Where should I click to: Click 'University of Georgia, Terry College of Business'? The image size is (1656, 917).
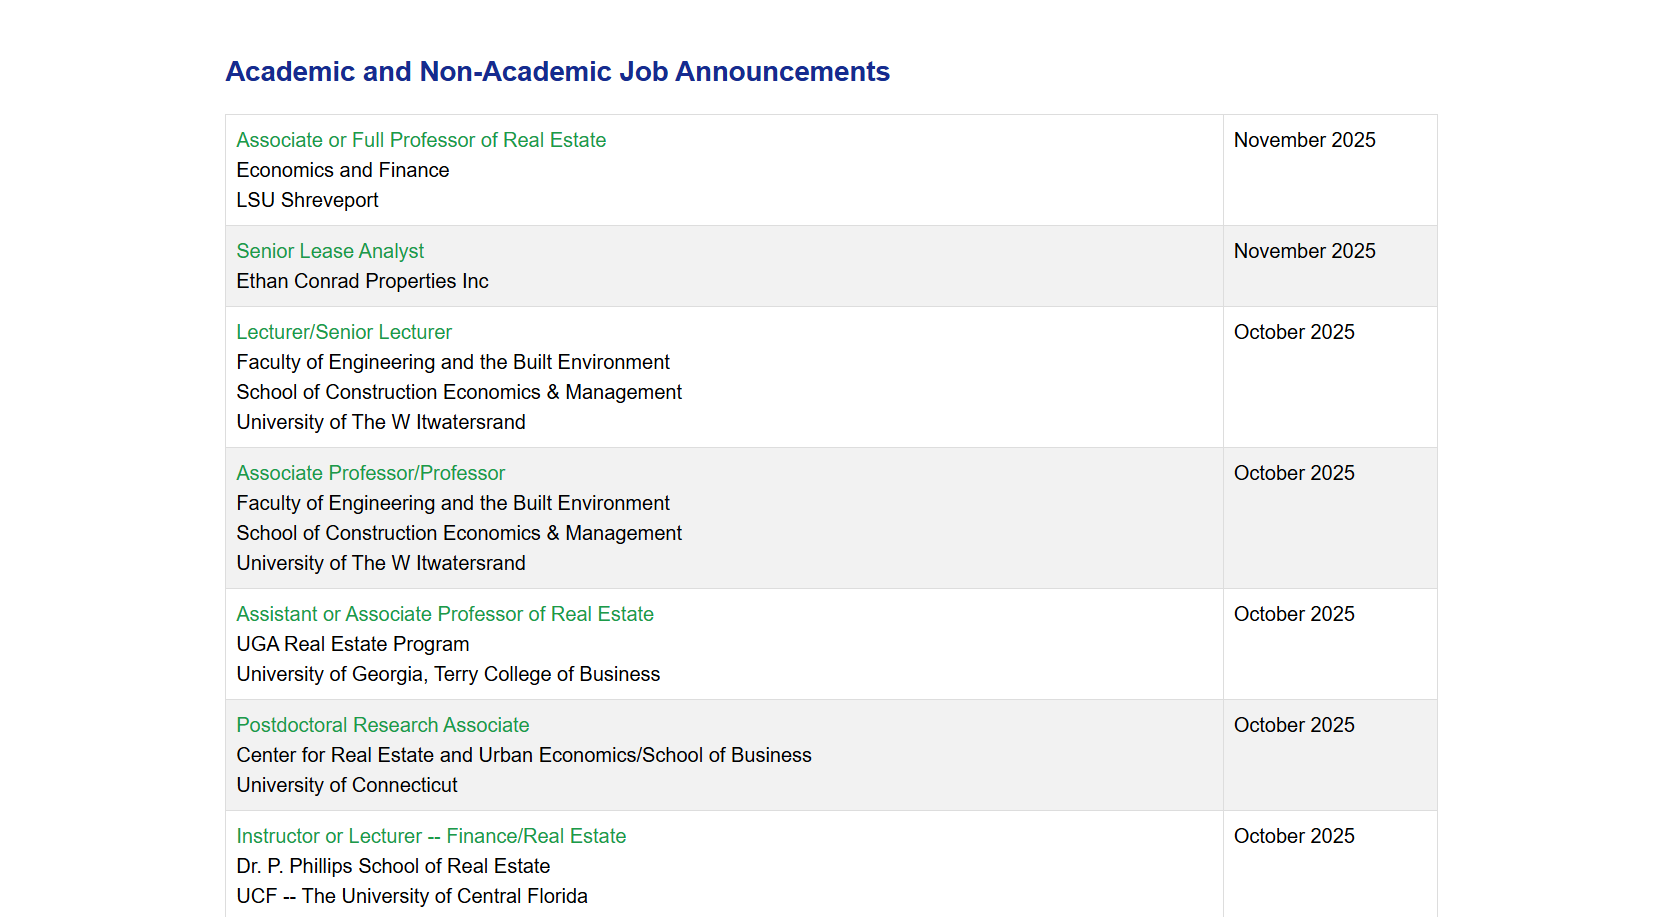[448, 674]
